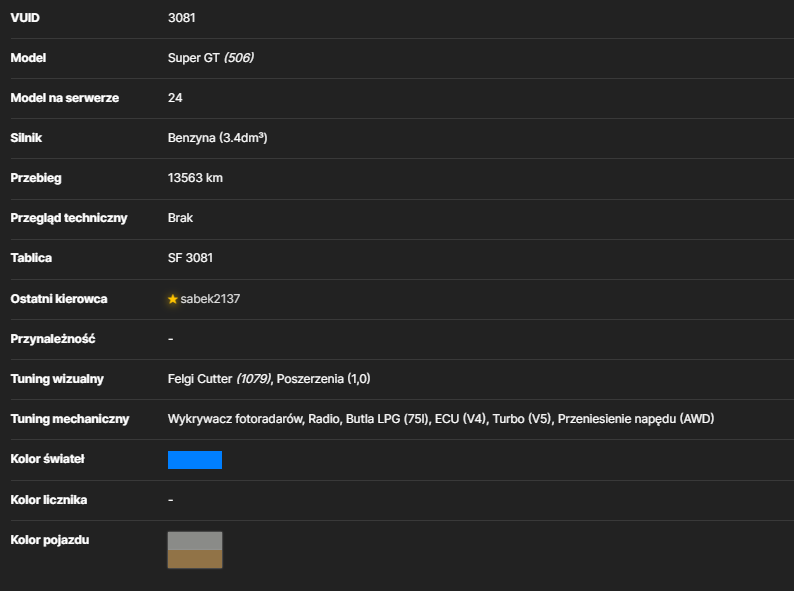Click Butla LPG (75l) entry

pos(387,419)
